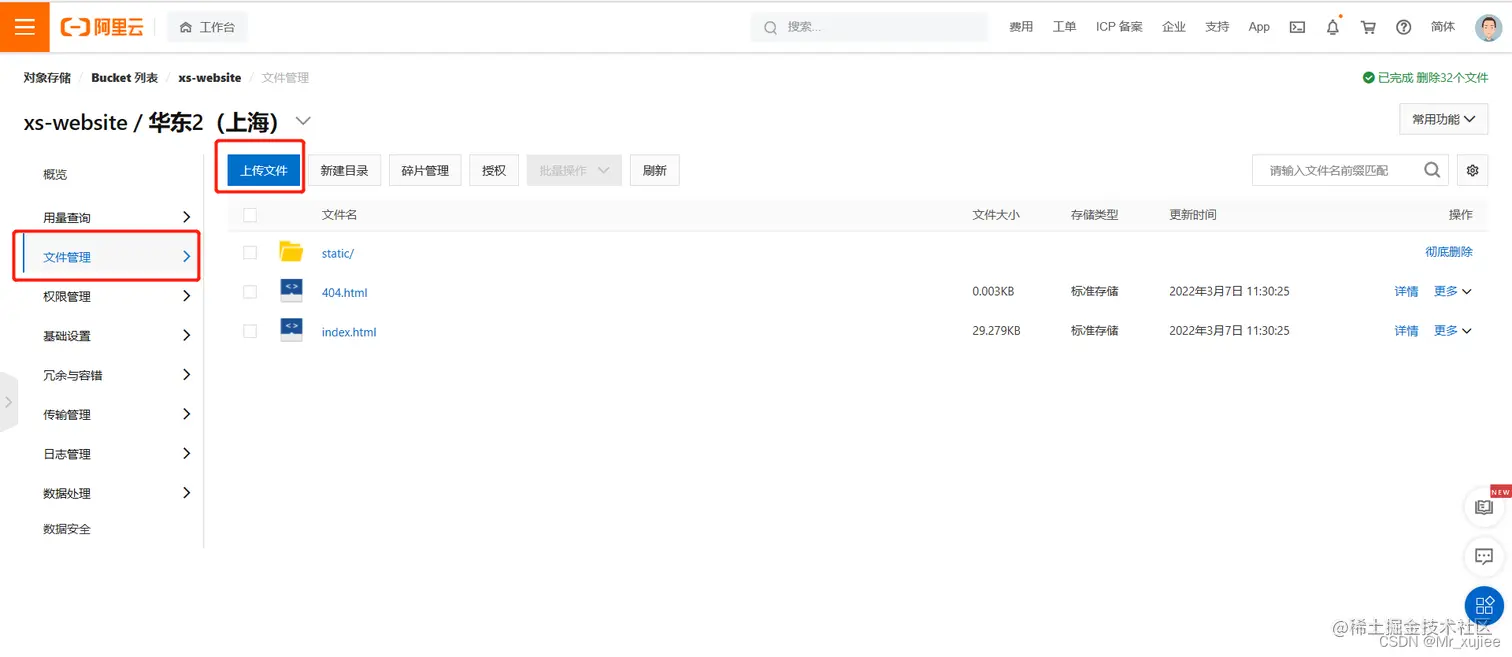The image size is (1512, 657).
Task: Open 详情 for index.html
Action: pos(1406,330)
